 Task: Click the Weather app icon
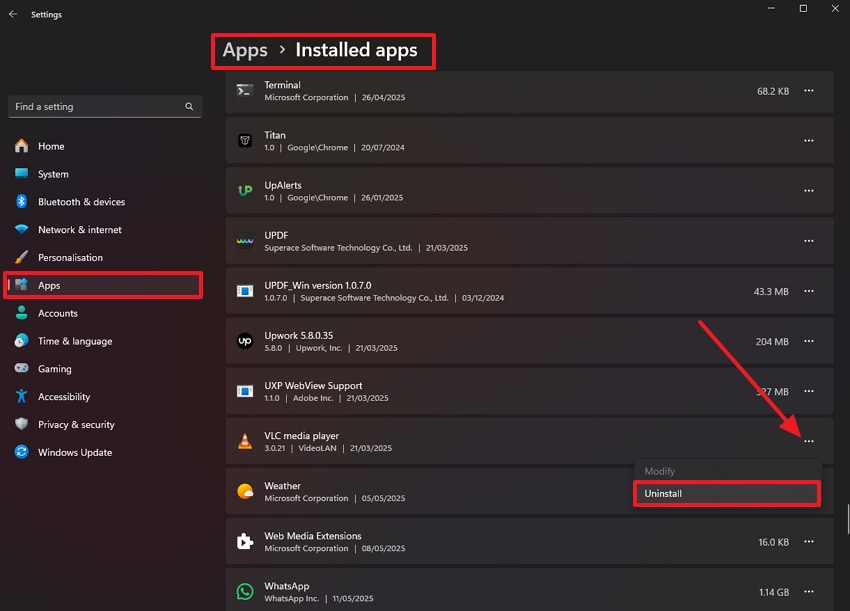click(x=245, y=491)
